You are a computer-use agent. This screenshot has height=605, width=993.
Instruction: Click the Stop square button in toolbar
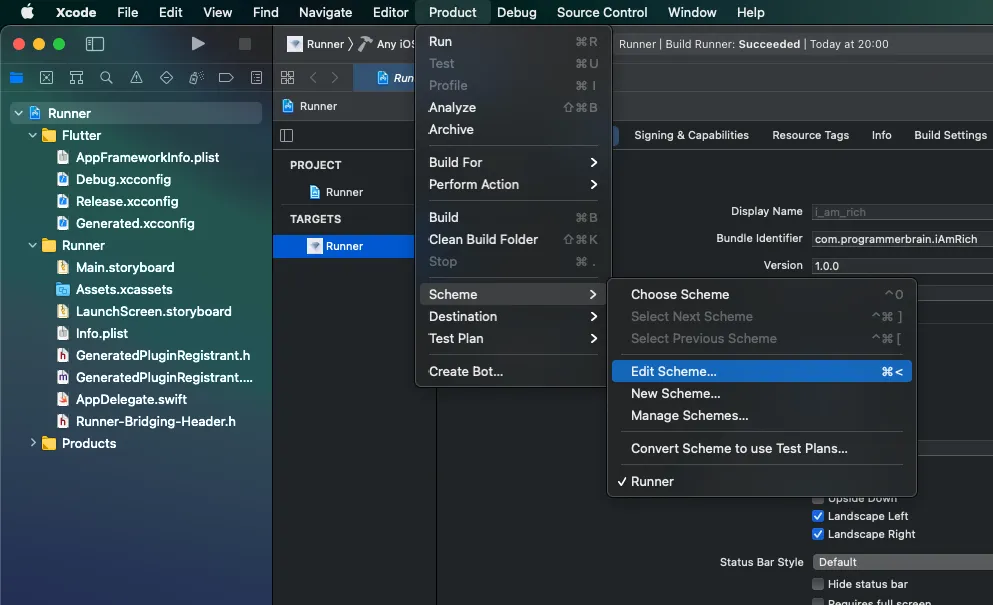(x=244, y=44)
